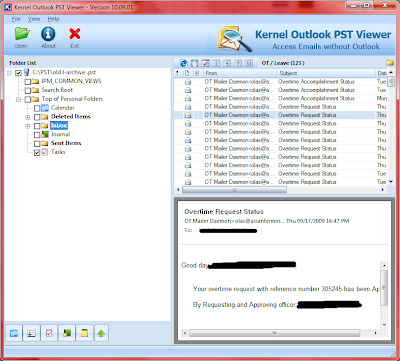400x361 pixels.
Task: Check the Inbox folder checkbox
Action: pos(37,126)
